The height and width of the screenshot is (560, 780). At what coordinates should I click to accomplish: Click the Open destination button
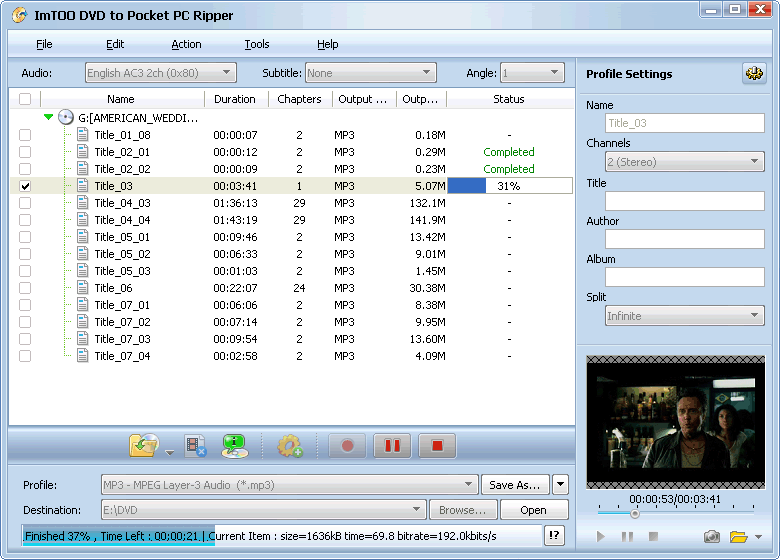[x=533, y=510]
